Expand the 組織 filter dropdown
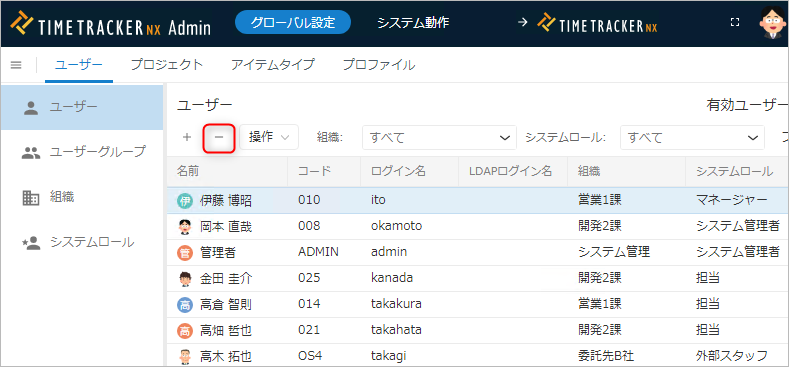Image resolution: width=789 pixels, height=367 pixels. pyautogui.click(x=439, y=137)
